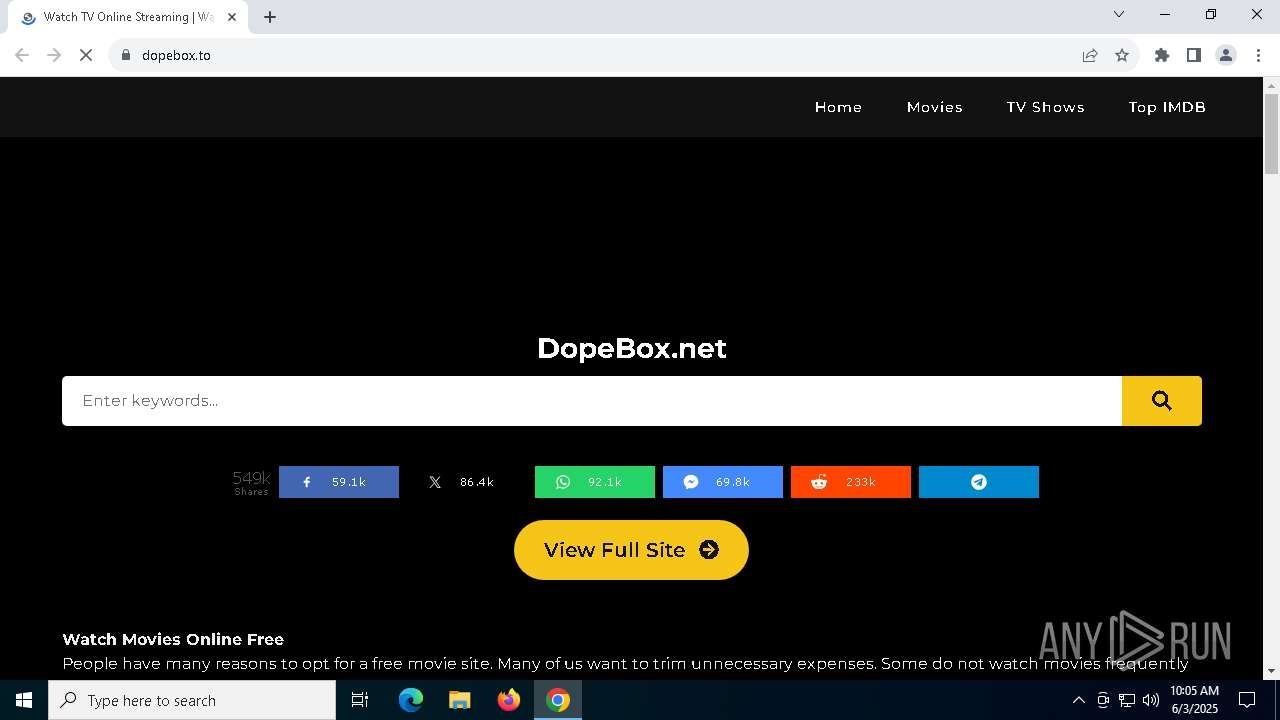Open the TV Shows nav item
Image resolution: width=1280 pixels, height=720 pixels.
(1046, 107)
